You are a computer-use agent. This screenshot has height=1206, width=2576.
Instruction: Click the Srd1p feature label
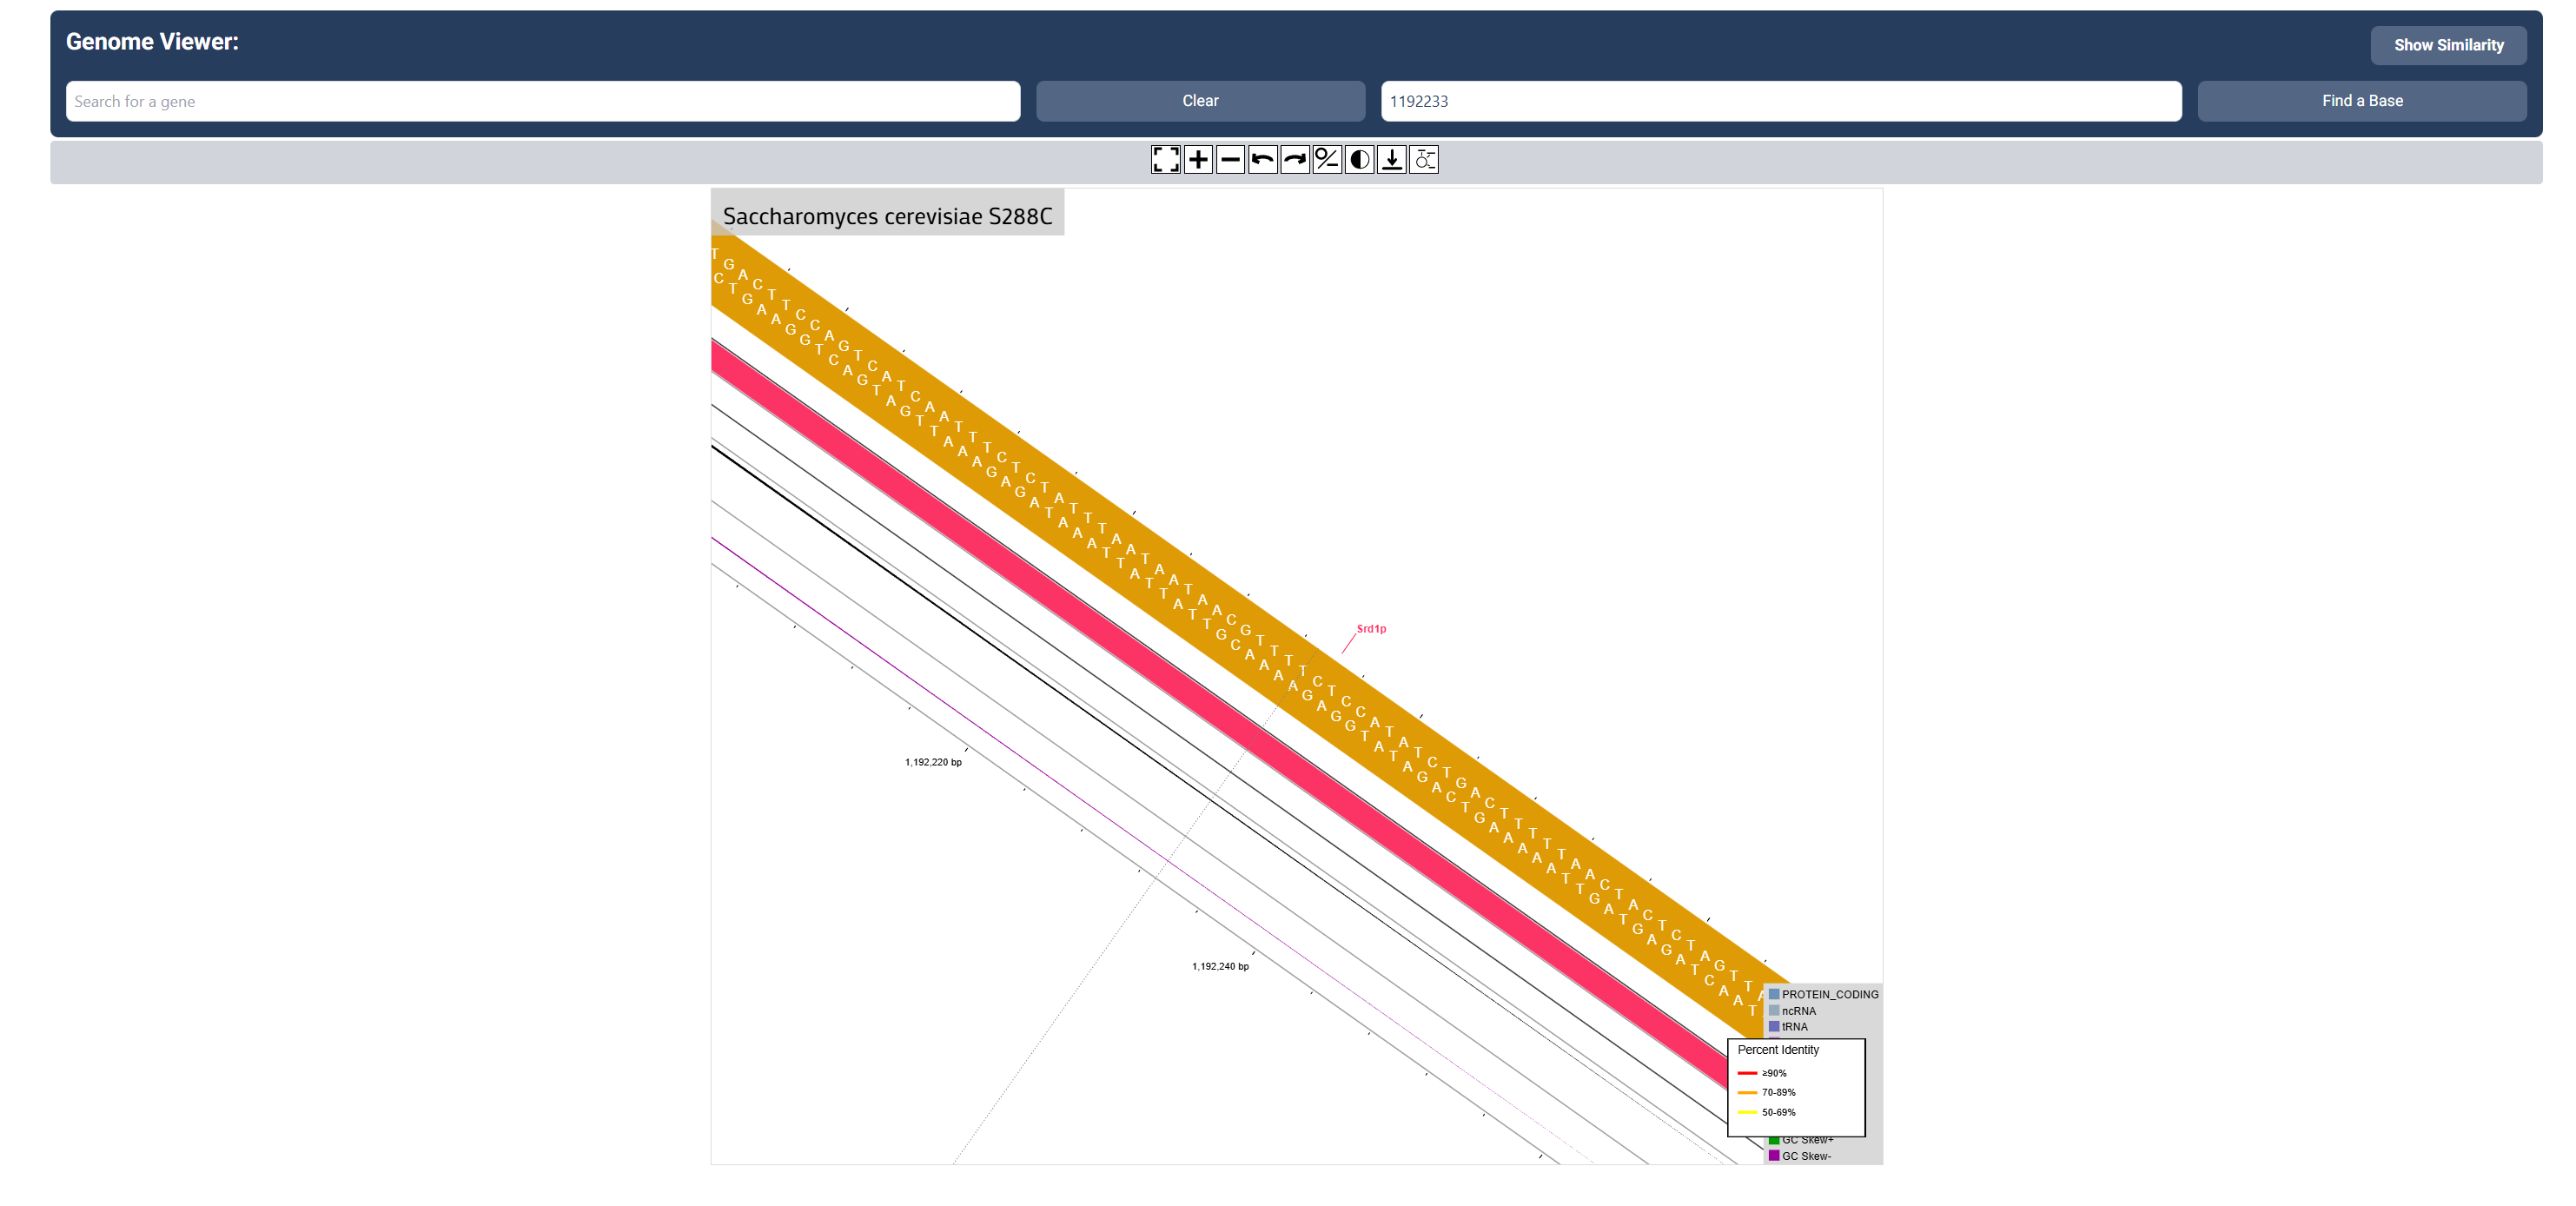pos(1371,629)
